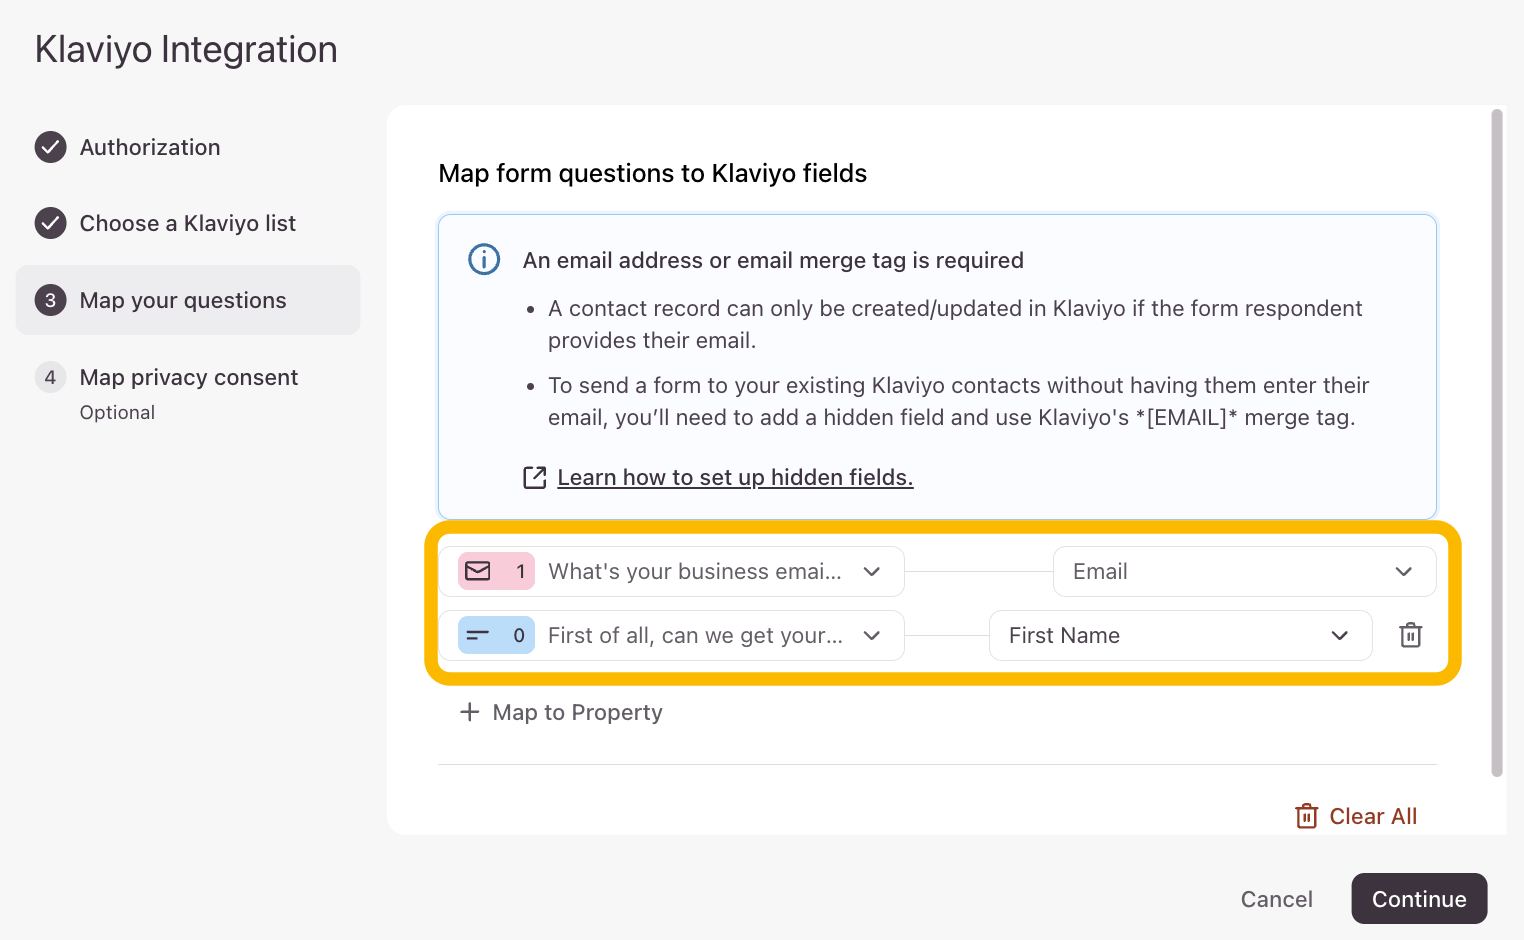Viewport: 1524px width, 940px height.
Task: Delete the First Name mapping with trash icon
Action: point(1410,635)
